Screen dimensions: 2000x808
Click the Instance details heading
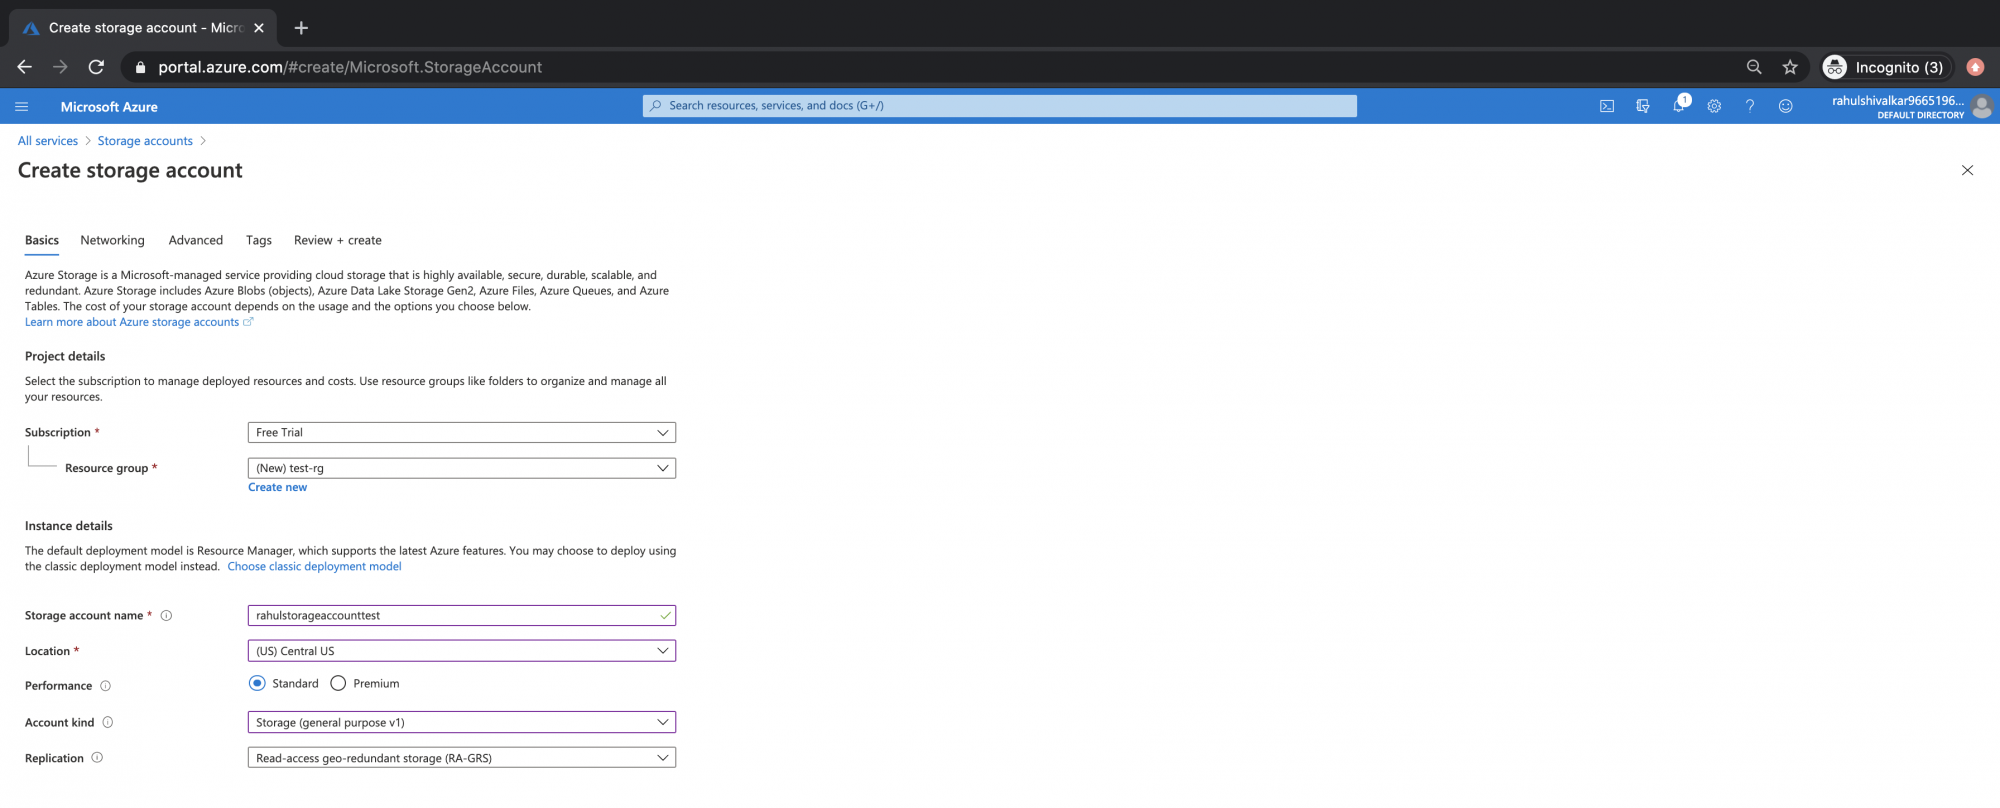pyautogui.click(x=69, y=526)
